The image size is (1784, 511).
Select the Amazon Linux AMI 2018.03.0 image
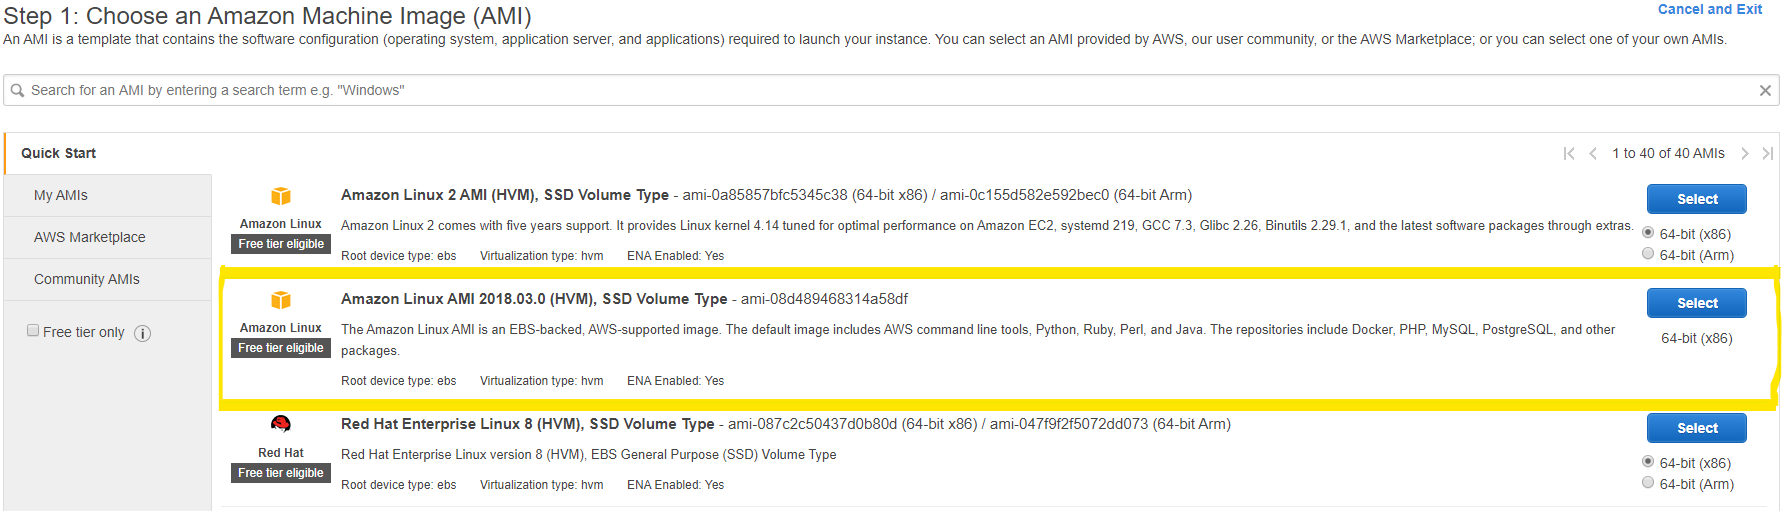click(1696, 303)
